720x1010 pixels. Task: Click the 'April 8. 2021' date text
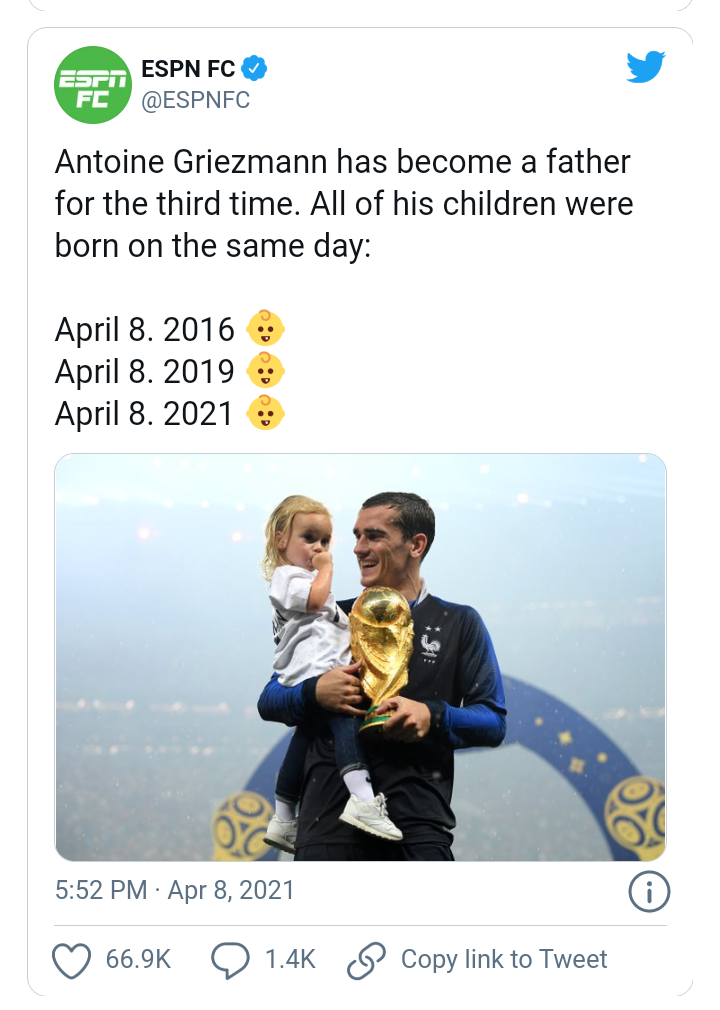click(145, 413)
